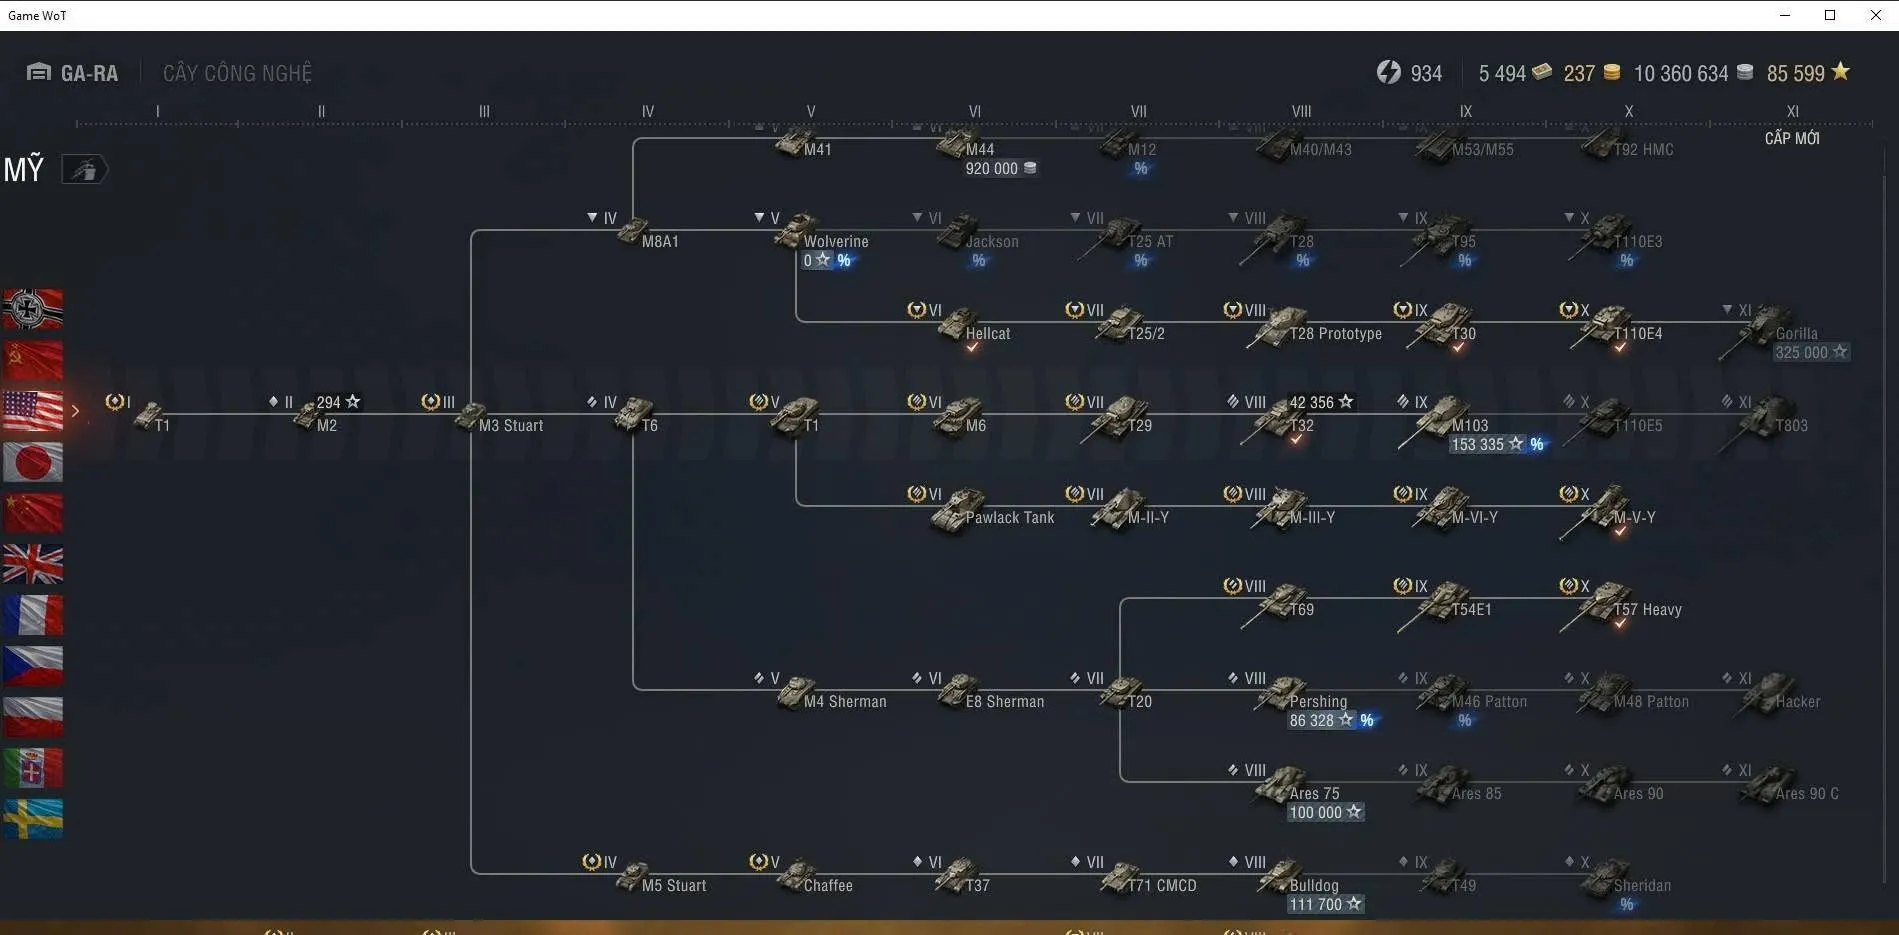Select the Japan nation flag
The width and height of the screenshot is (1899, 935).
(33, 462)
